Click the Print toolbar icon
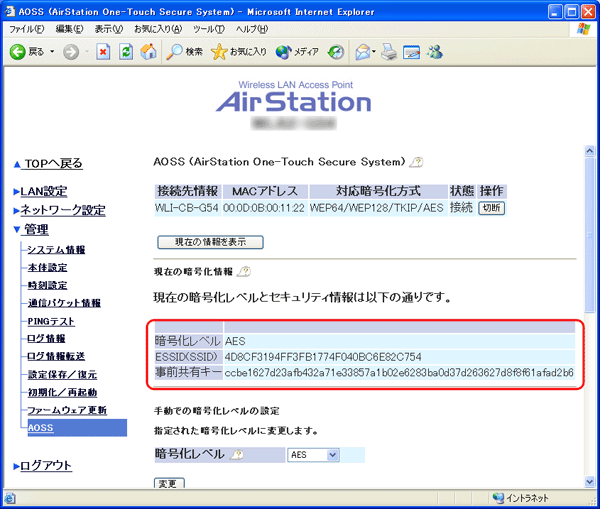This screenshot has height=509, width=600. tap(389, 52)
